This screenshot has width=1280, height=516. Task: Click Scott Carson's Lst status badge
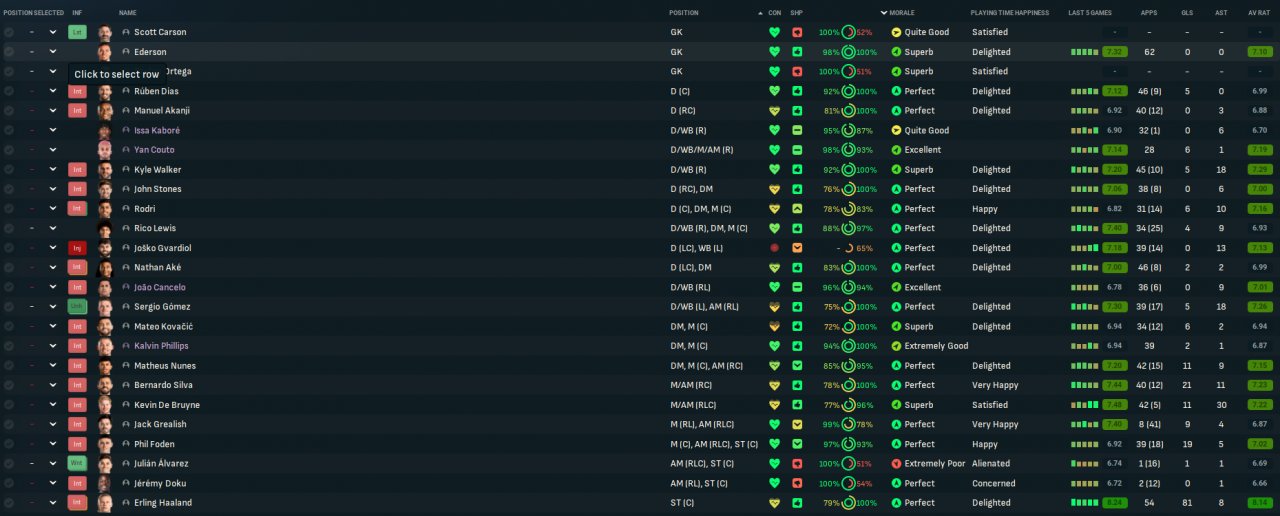77,32
